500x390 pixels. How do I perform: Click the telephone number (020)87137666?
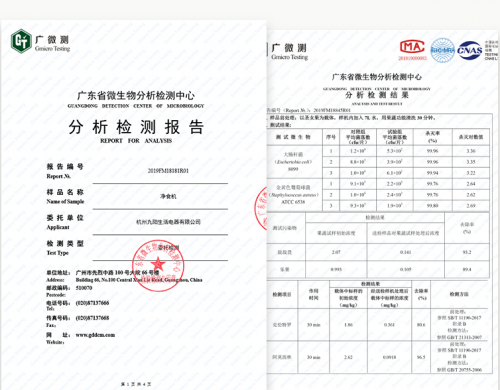[x=92, y=303]
